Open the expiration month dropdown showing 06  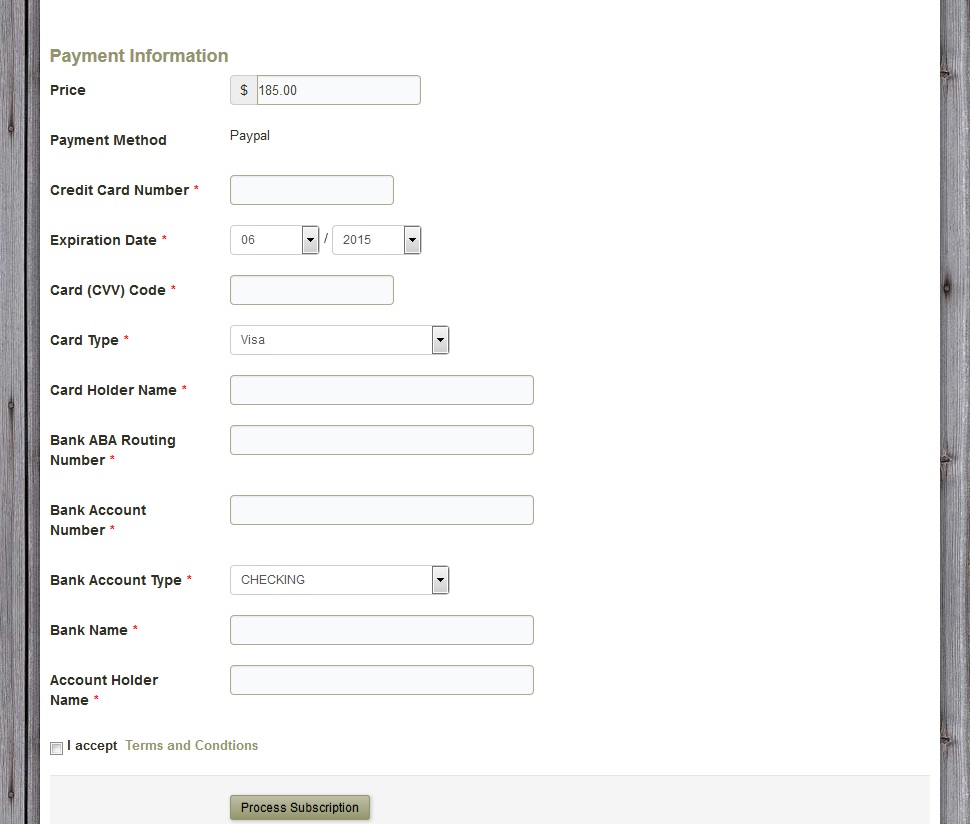point(274,240)
